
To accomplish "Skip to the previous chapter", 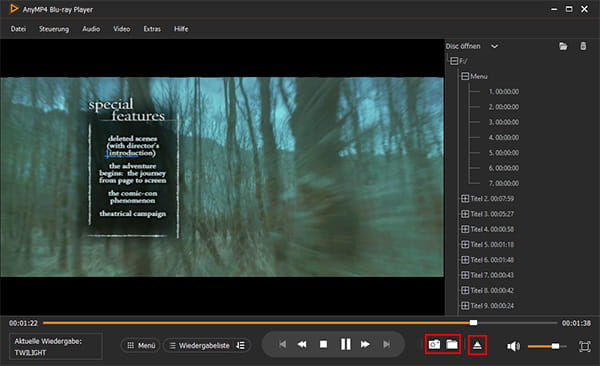I will coord(282,345).
